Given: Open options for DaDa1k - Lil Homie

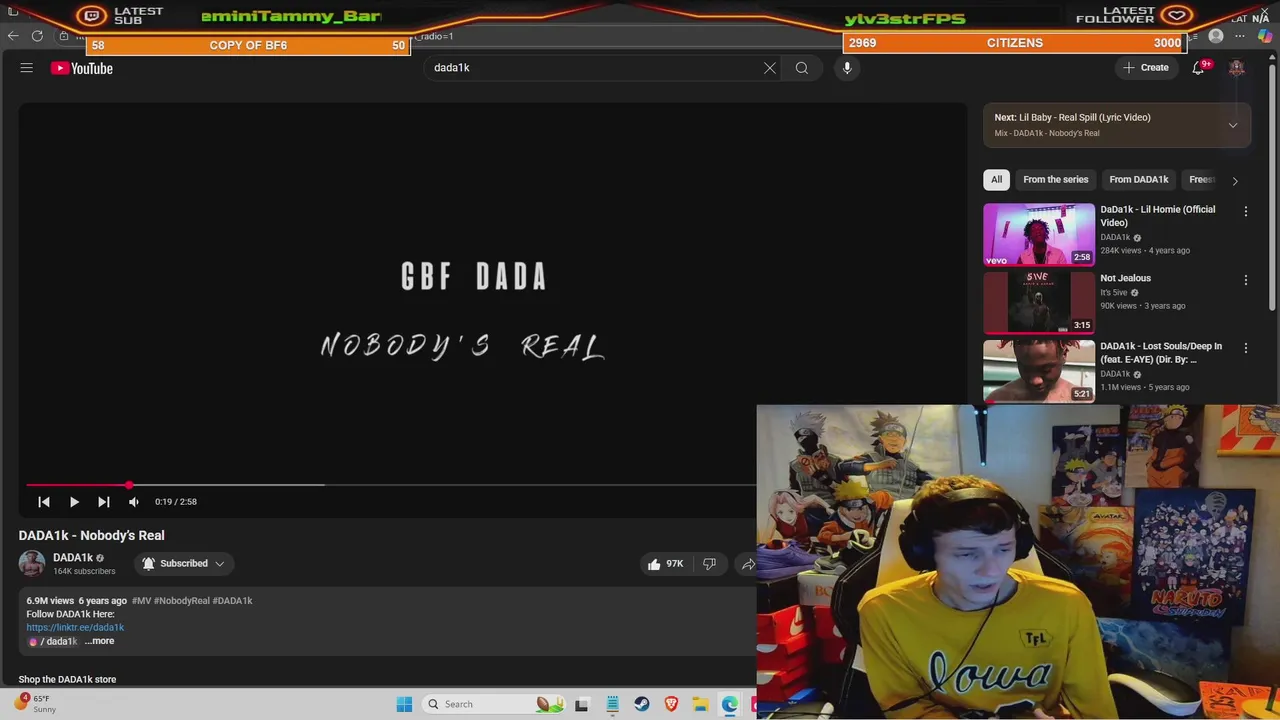Looking at the screenshot, I should click(1246, 211).
